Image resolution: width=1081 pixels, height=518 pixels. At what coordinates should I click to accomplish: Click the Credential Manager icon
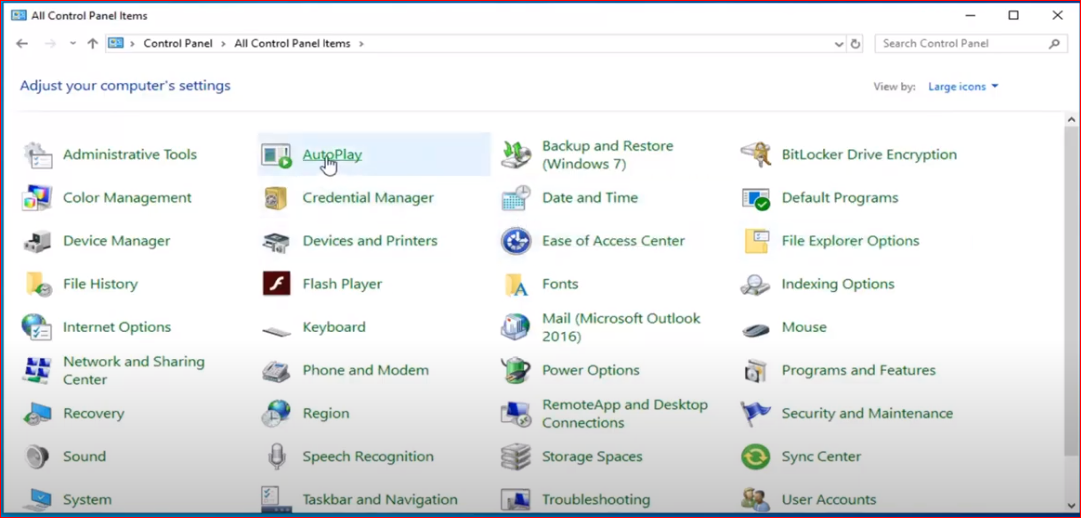[276, 198]
